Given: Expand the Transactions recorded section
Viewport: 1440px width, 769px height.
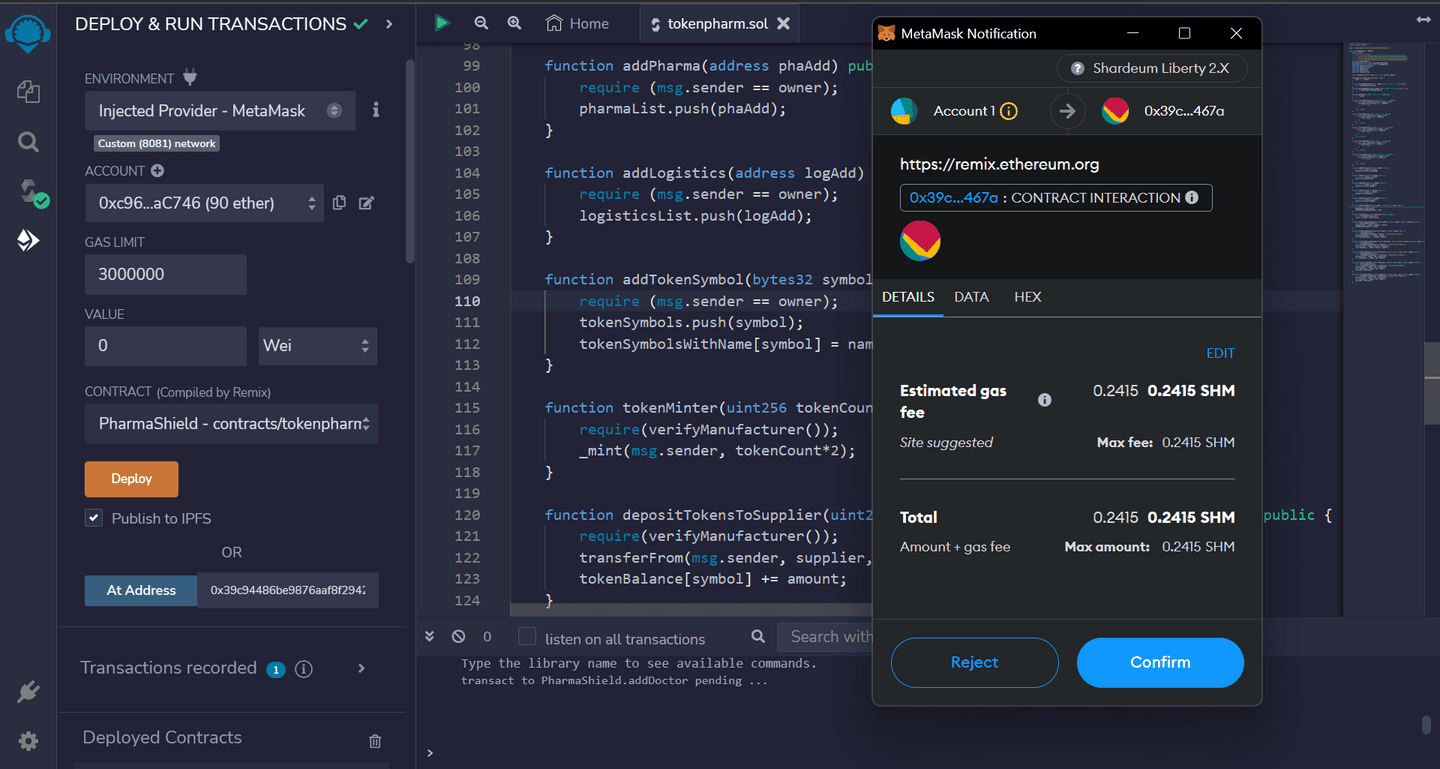Looking at the screenshot, I should tap(362, 668).
